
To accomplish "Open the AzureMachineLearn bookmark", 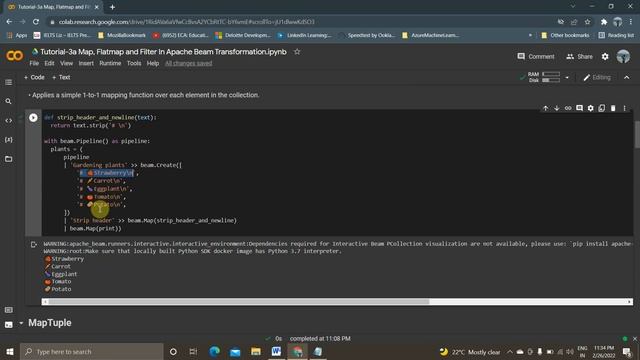I will click(431, 36).
